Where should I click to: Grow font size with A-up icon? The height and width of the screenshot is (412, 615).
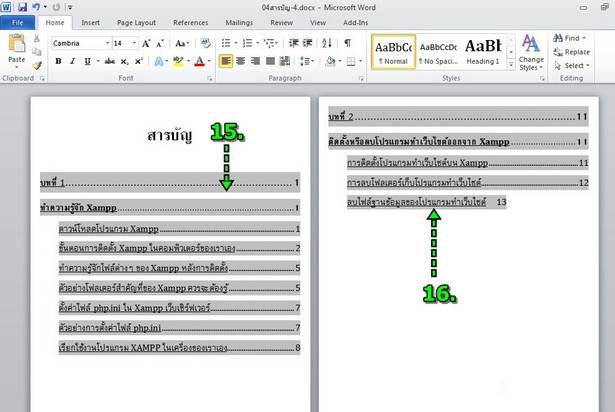click(146, 43)
